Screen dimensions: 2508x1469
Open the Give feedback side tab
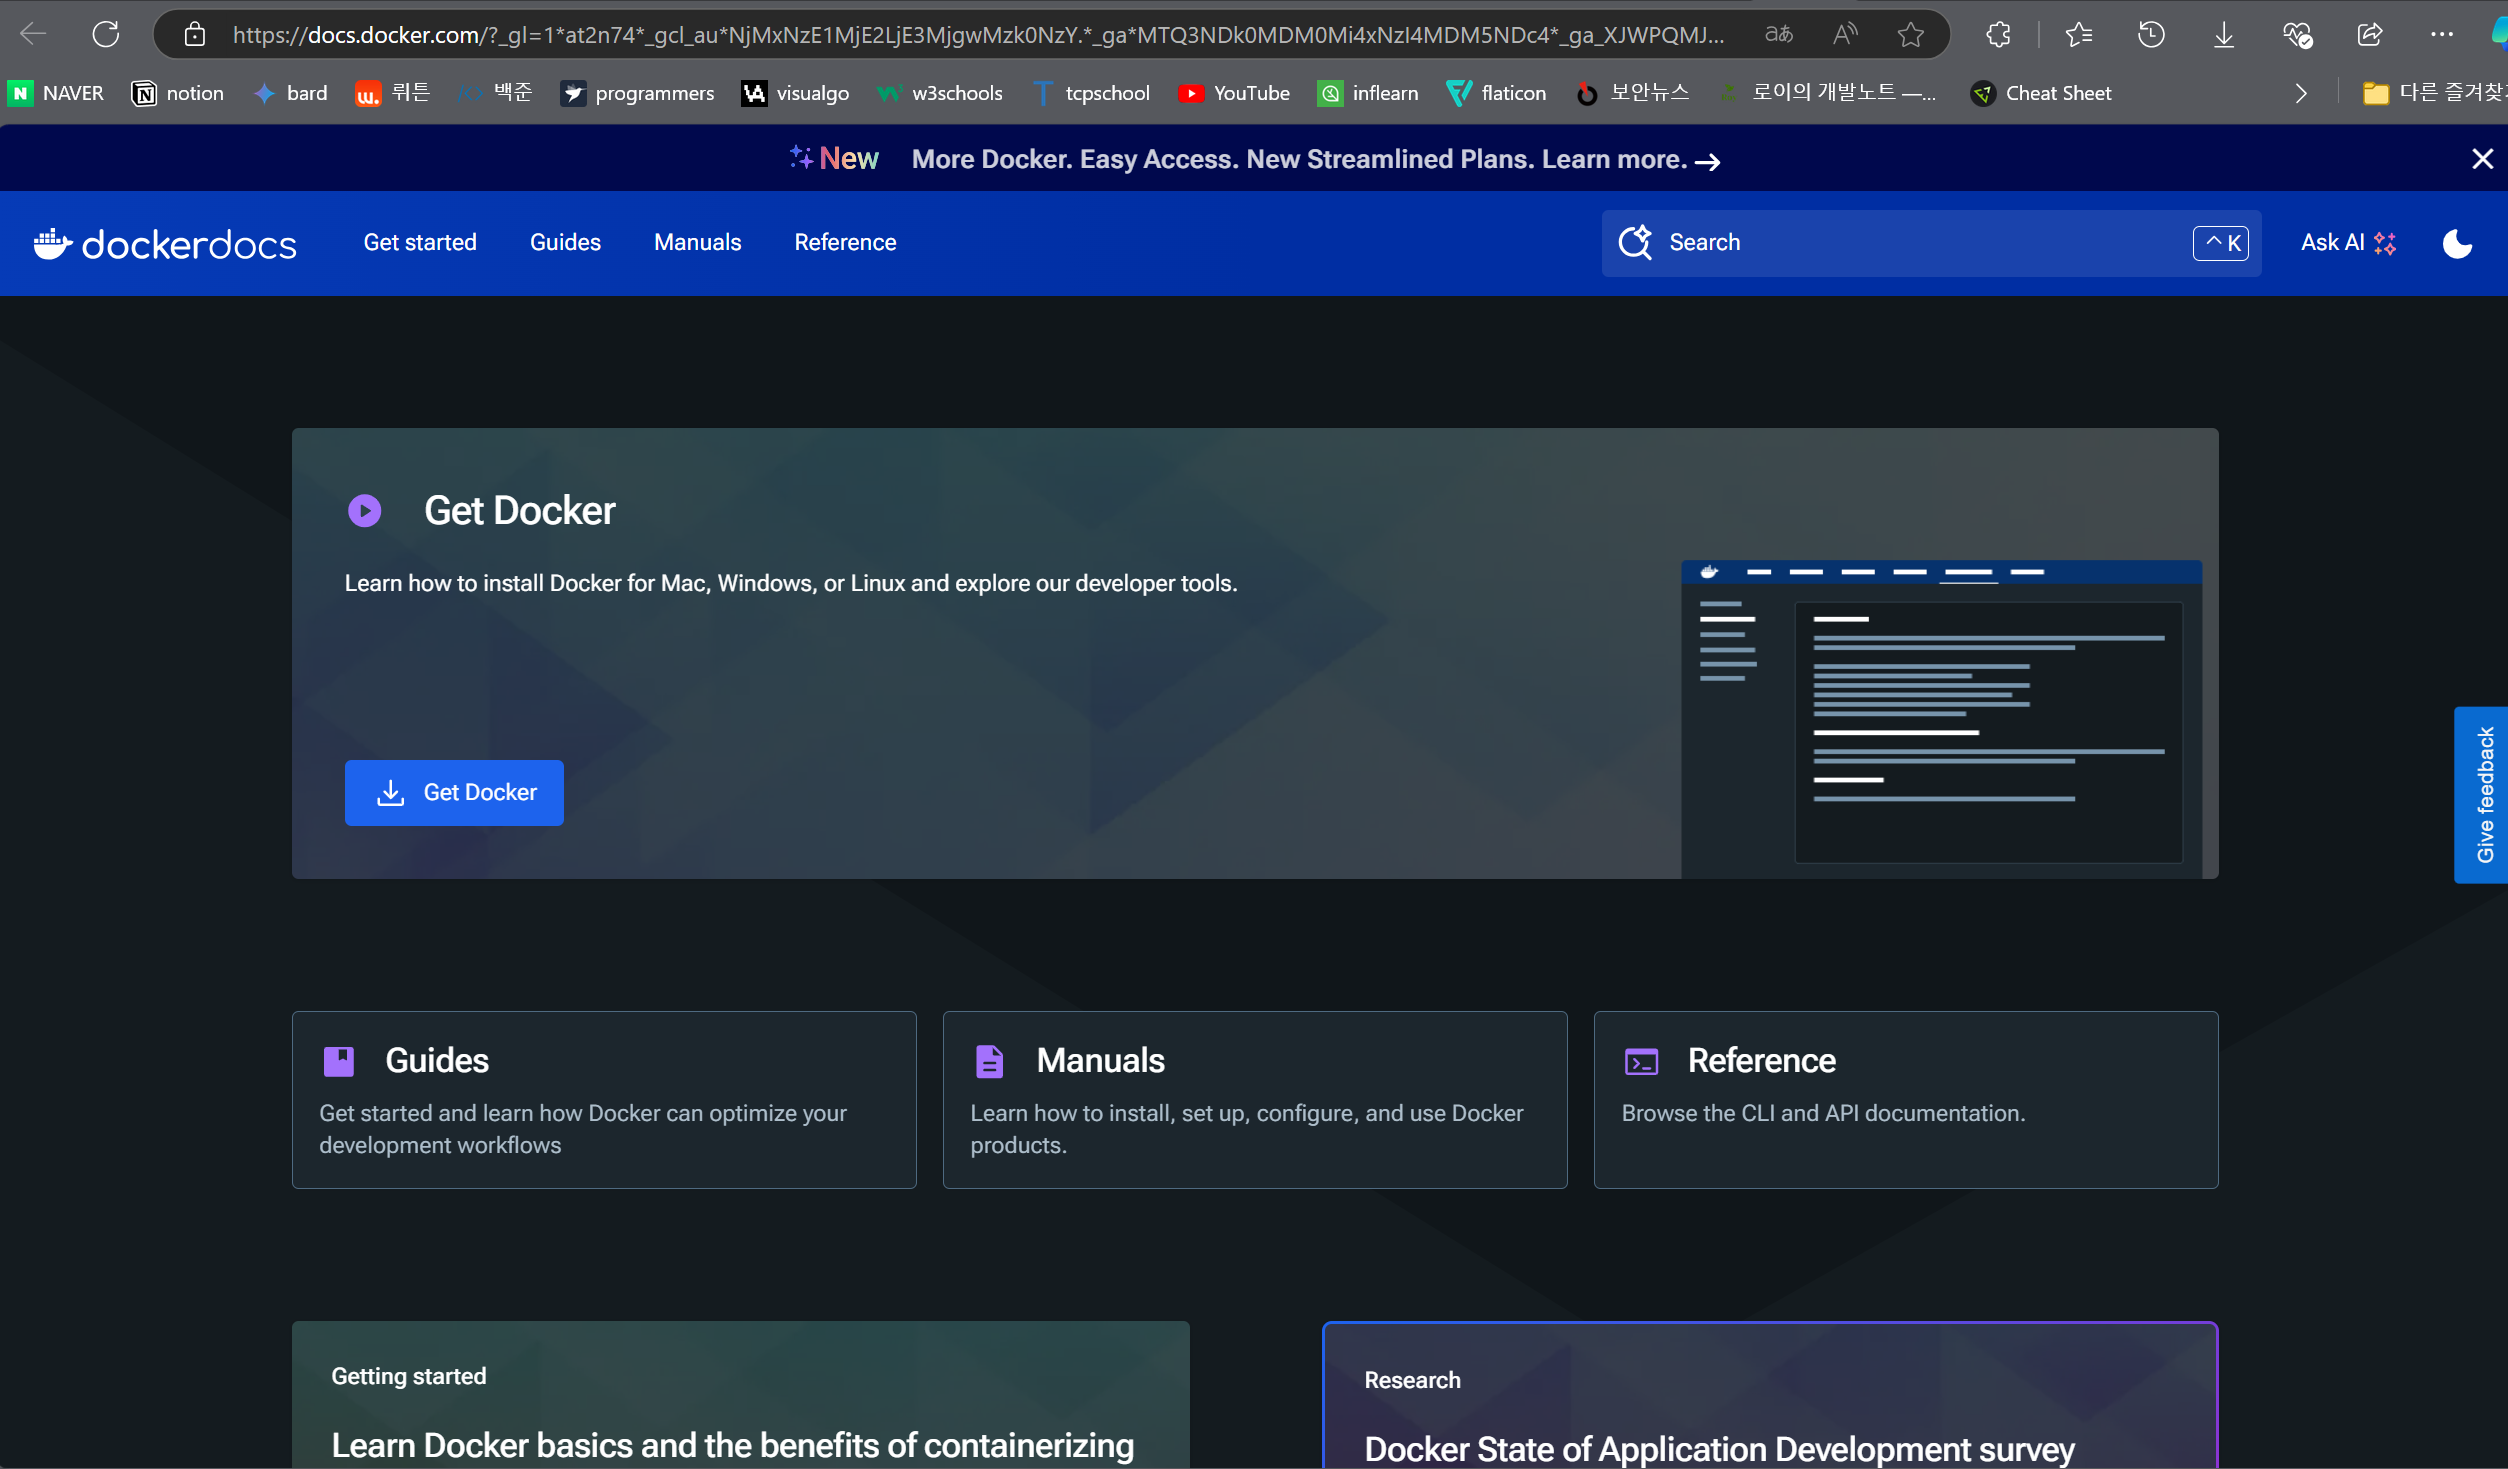(2484, 795)
